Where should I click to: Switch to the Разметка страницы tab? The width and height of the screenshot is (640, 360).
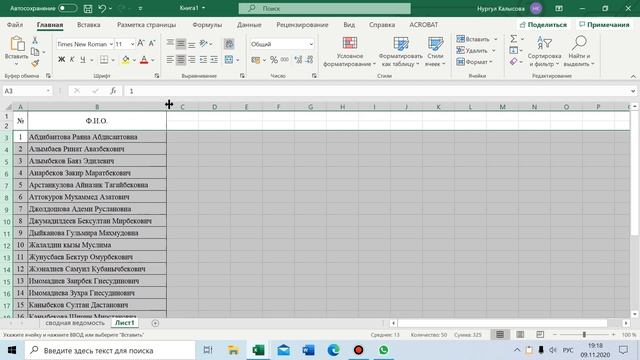coord(147,24)
